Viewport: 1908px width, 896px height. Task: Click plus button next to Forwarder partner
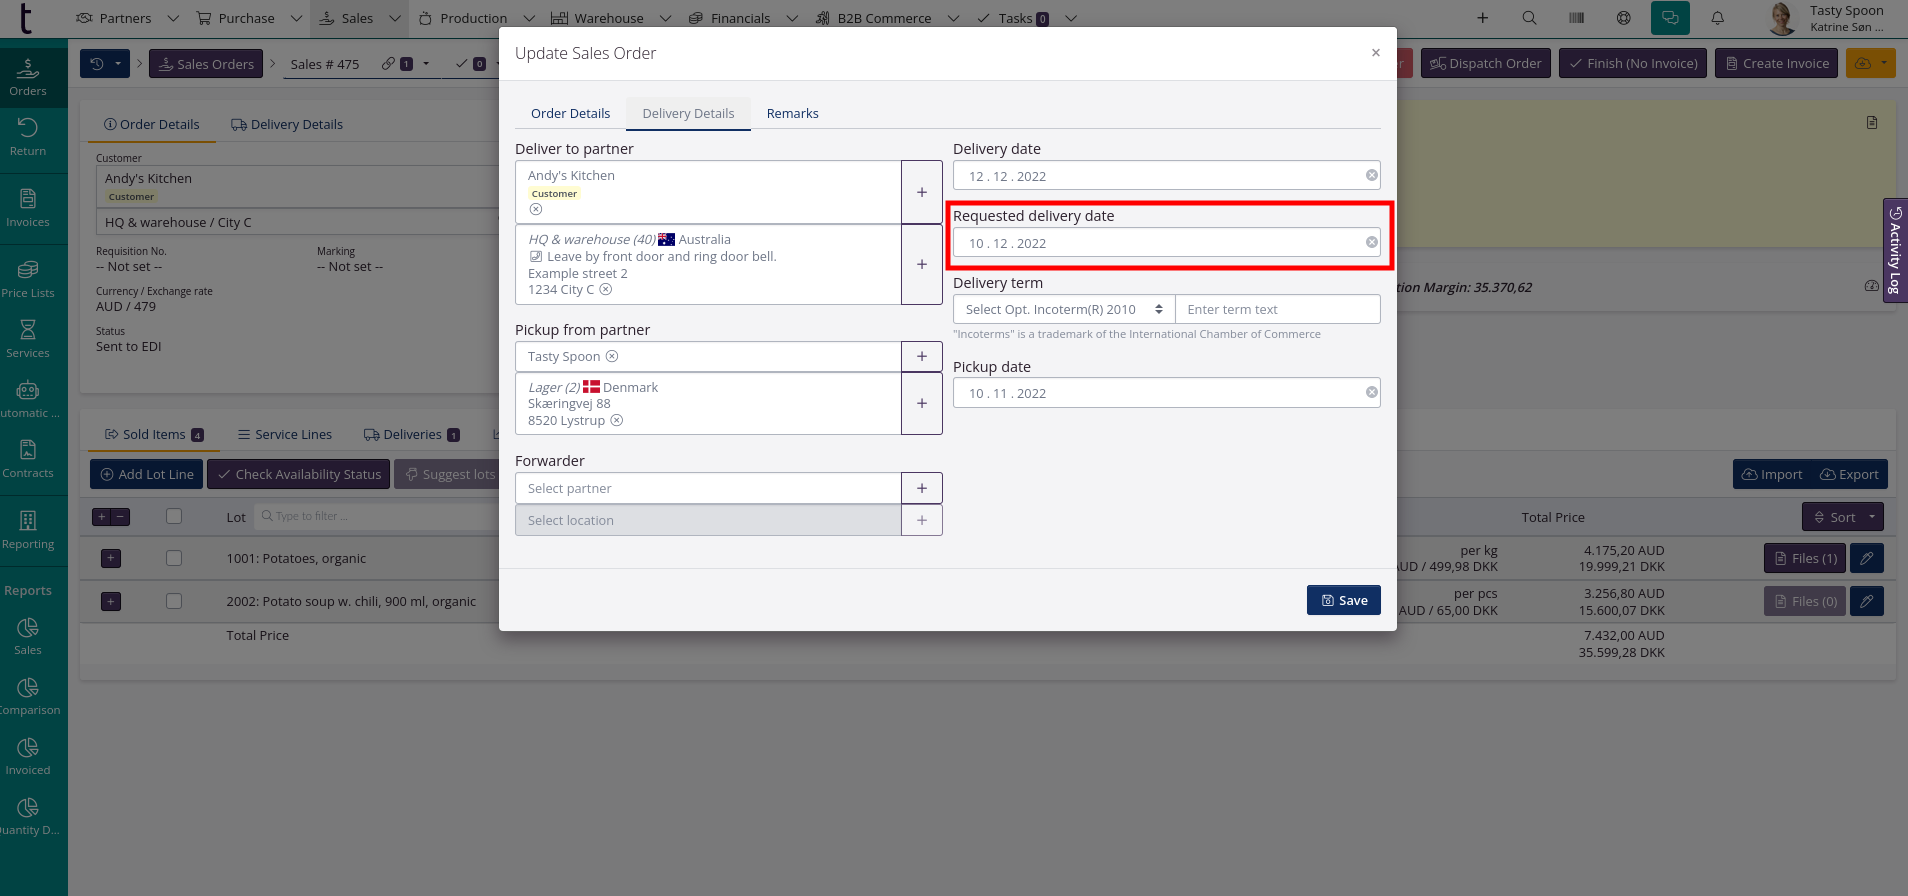tap(921, 488)
